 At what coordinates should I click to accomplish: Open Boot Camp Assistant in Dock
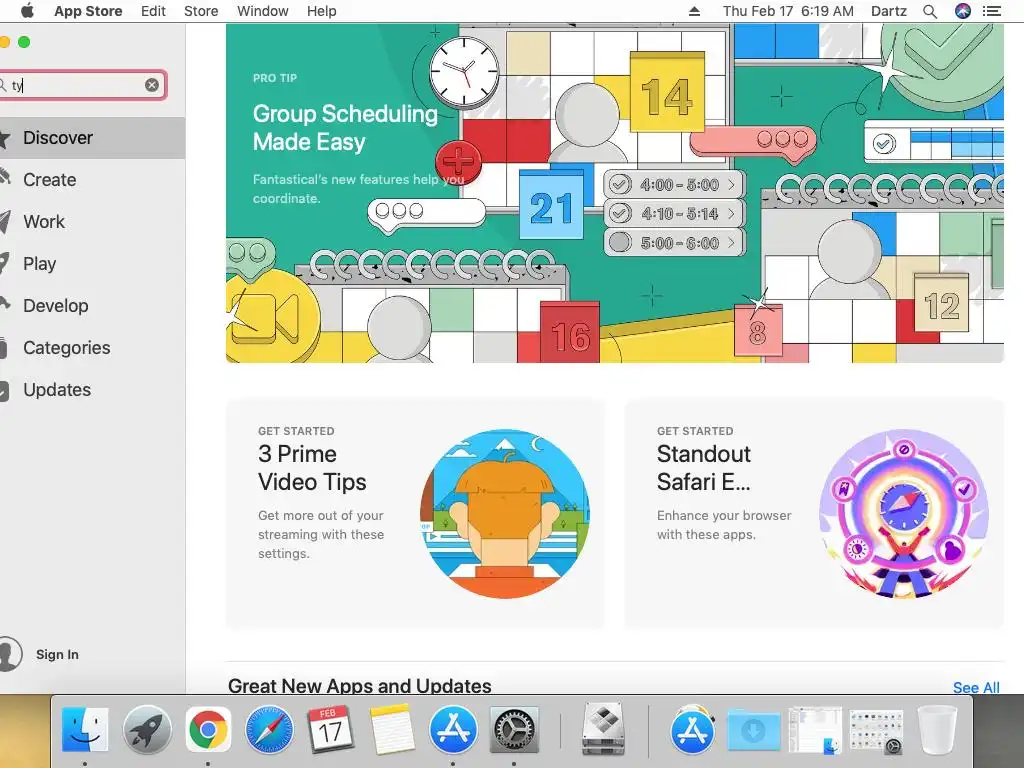603,729
